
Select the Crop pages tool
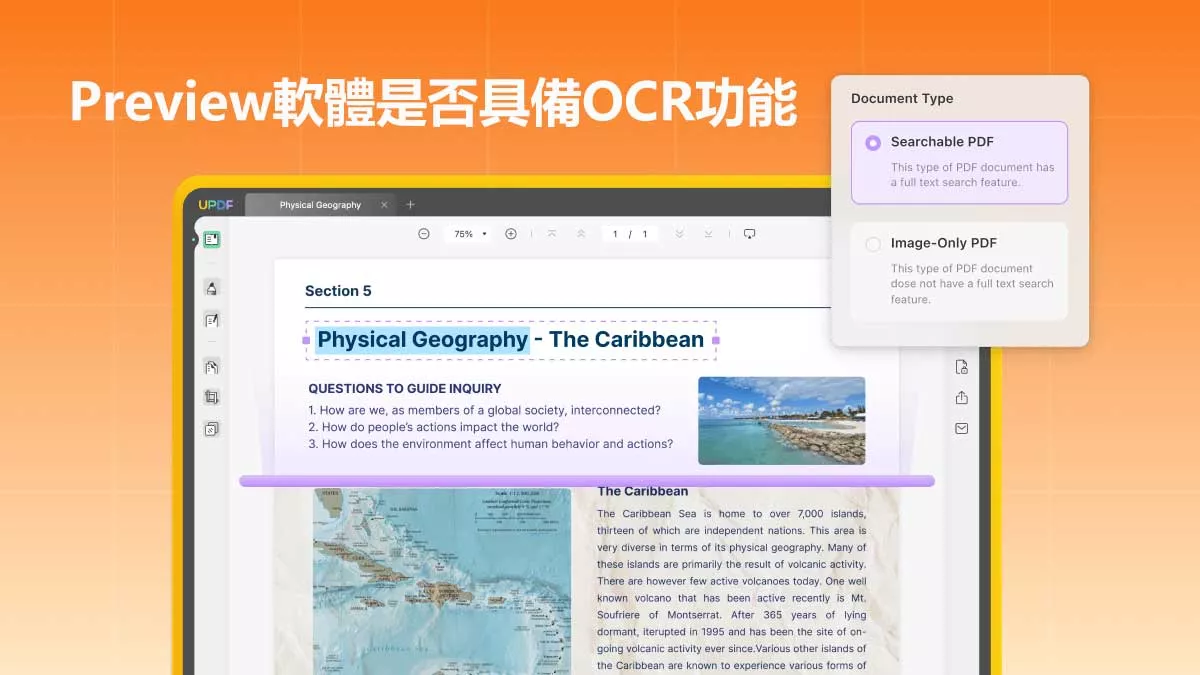[212, 396]
